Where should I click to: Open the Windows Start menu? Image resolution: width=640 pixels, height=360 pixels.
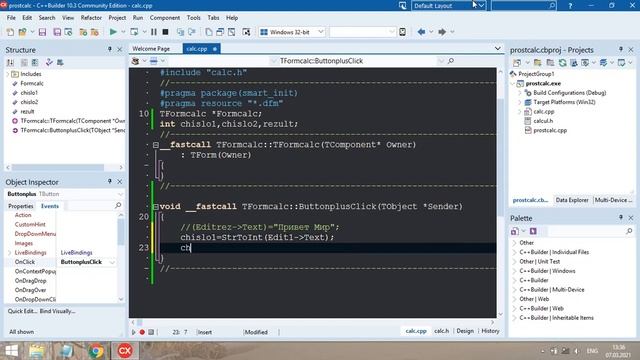11,351
